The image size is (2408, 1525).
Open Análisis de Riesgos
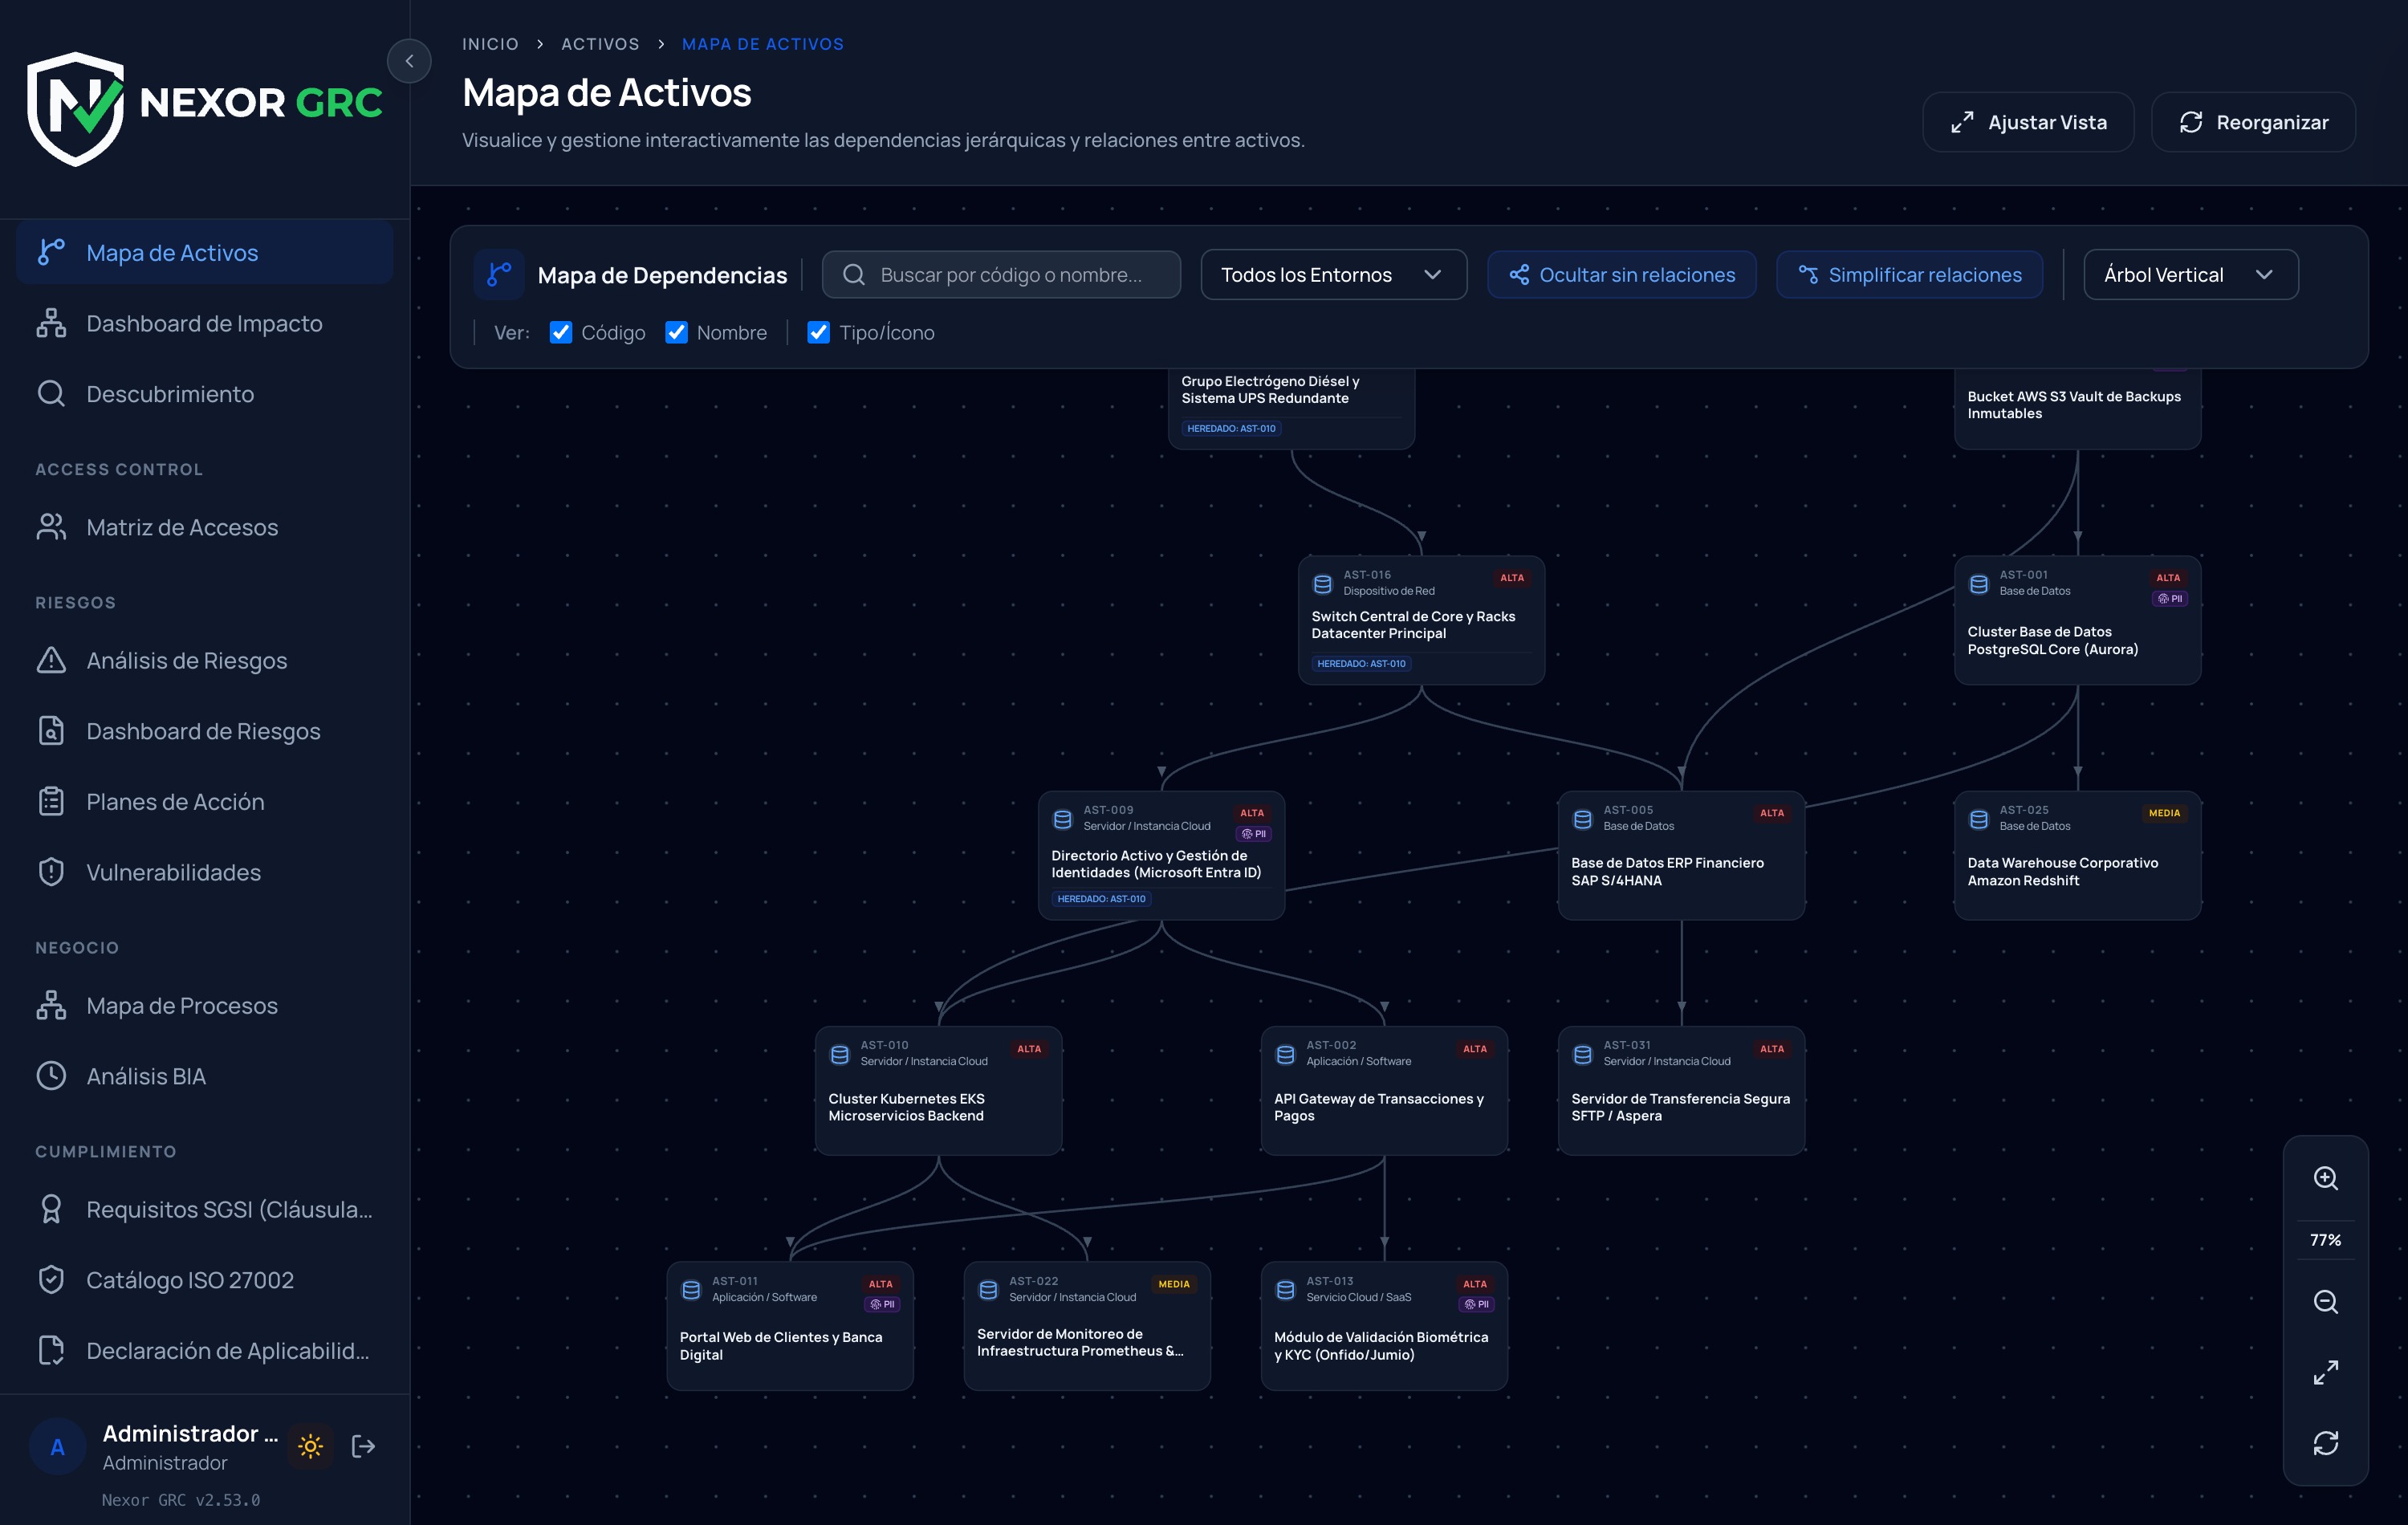coord(205,660)
